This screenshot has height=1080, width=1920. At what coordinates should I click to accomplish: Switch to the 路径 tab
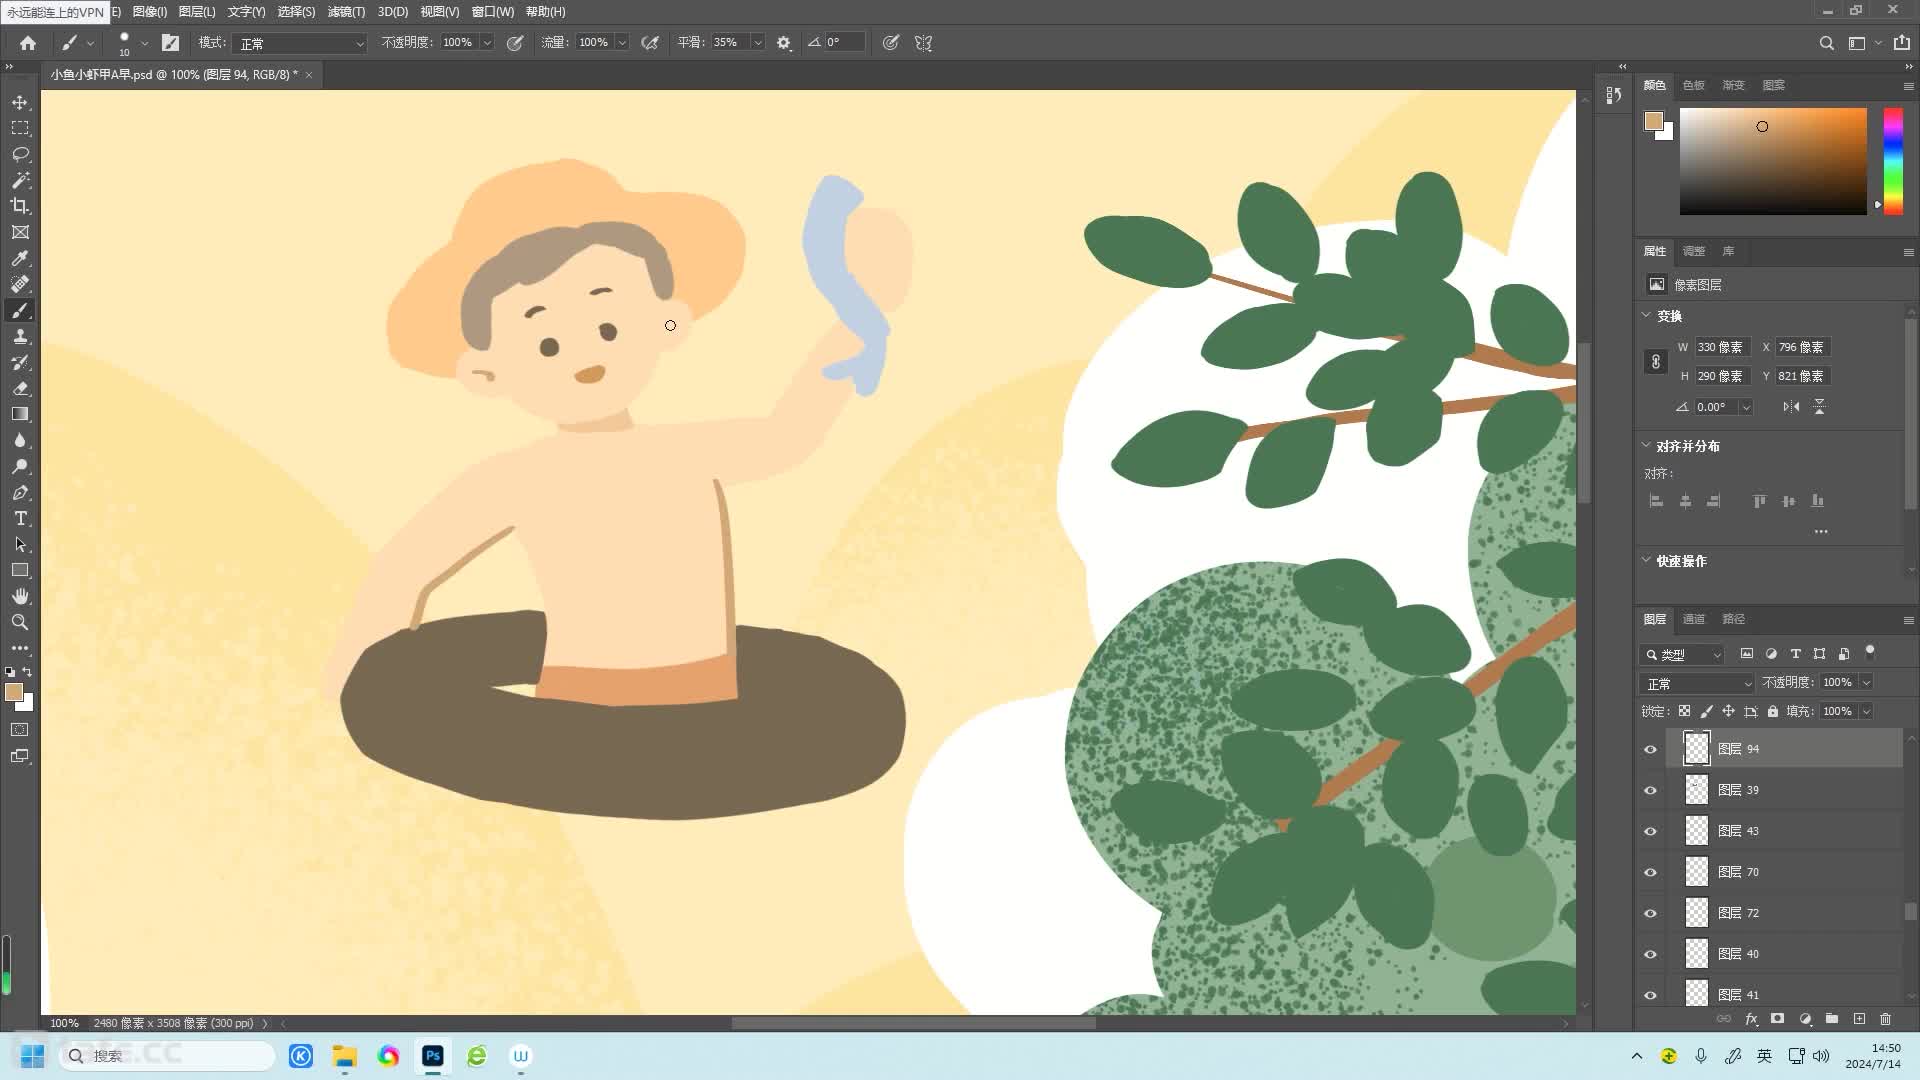click(1733, 619)
